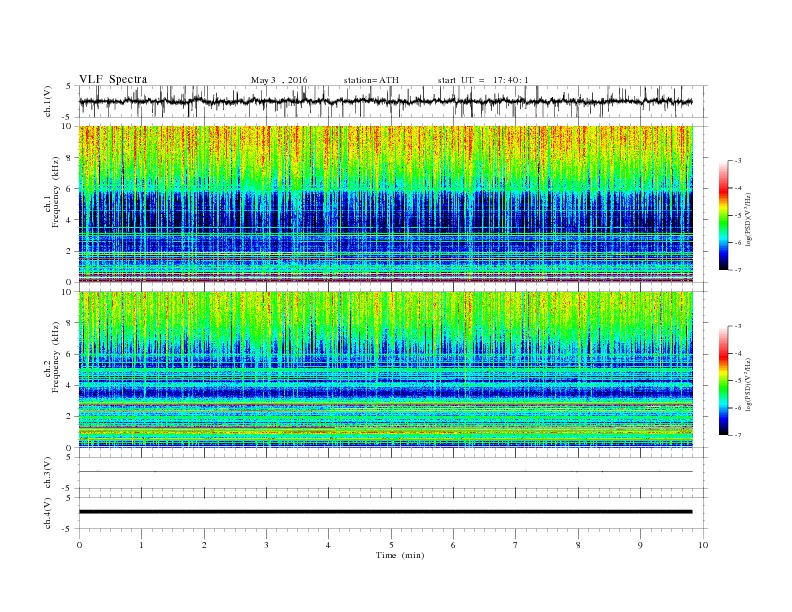This screenshot has width=792, height=612.
Task: Click the 5 minute tick label
Action: (x=391, y=545)
